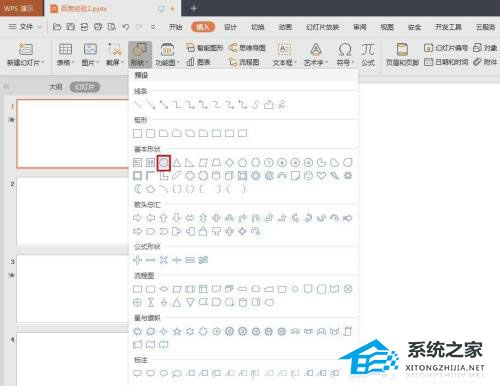Image resolution: width=500 pixels, height=386 pixels.
Task: Insert the five-point star shape
Action: click(x=177, y=331)
